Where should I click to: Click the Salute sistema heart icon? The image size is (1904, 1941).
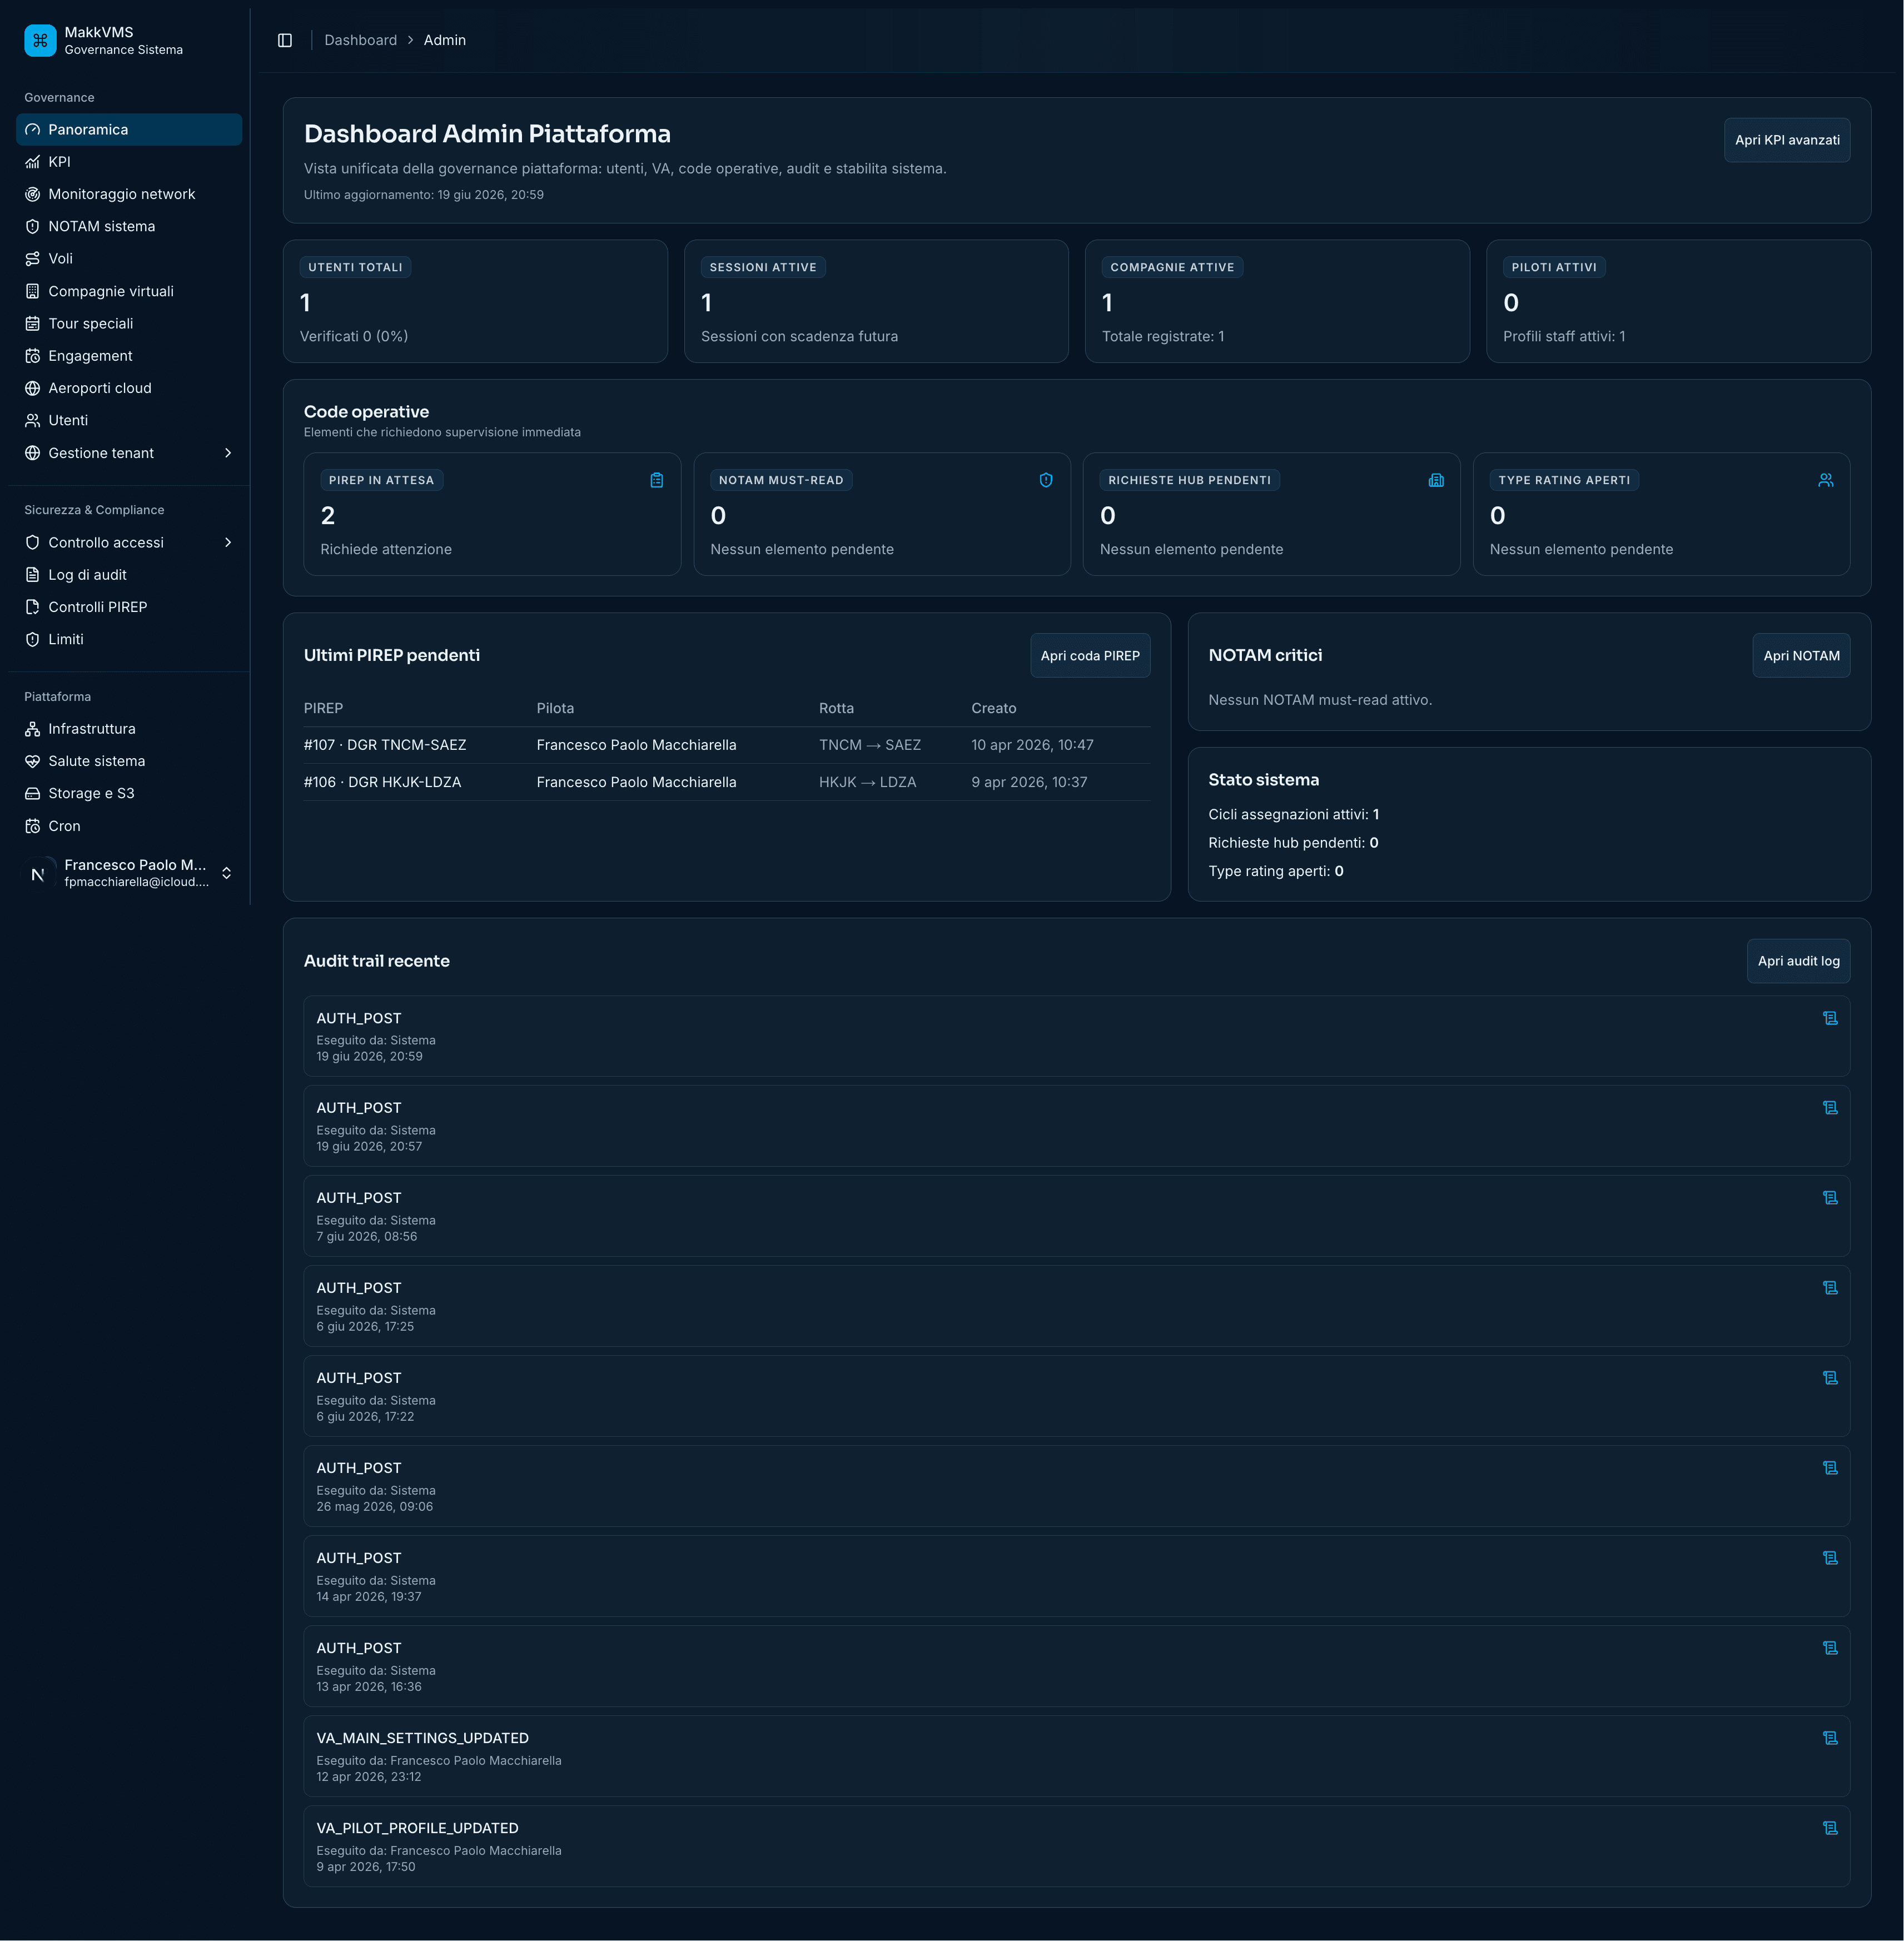click(x=32, y=761)
